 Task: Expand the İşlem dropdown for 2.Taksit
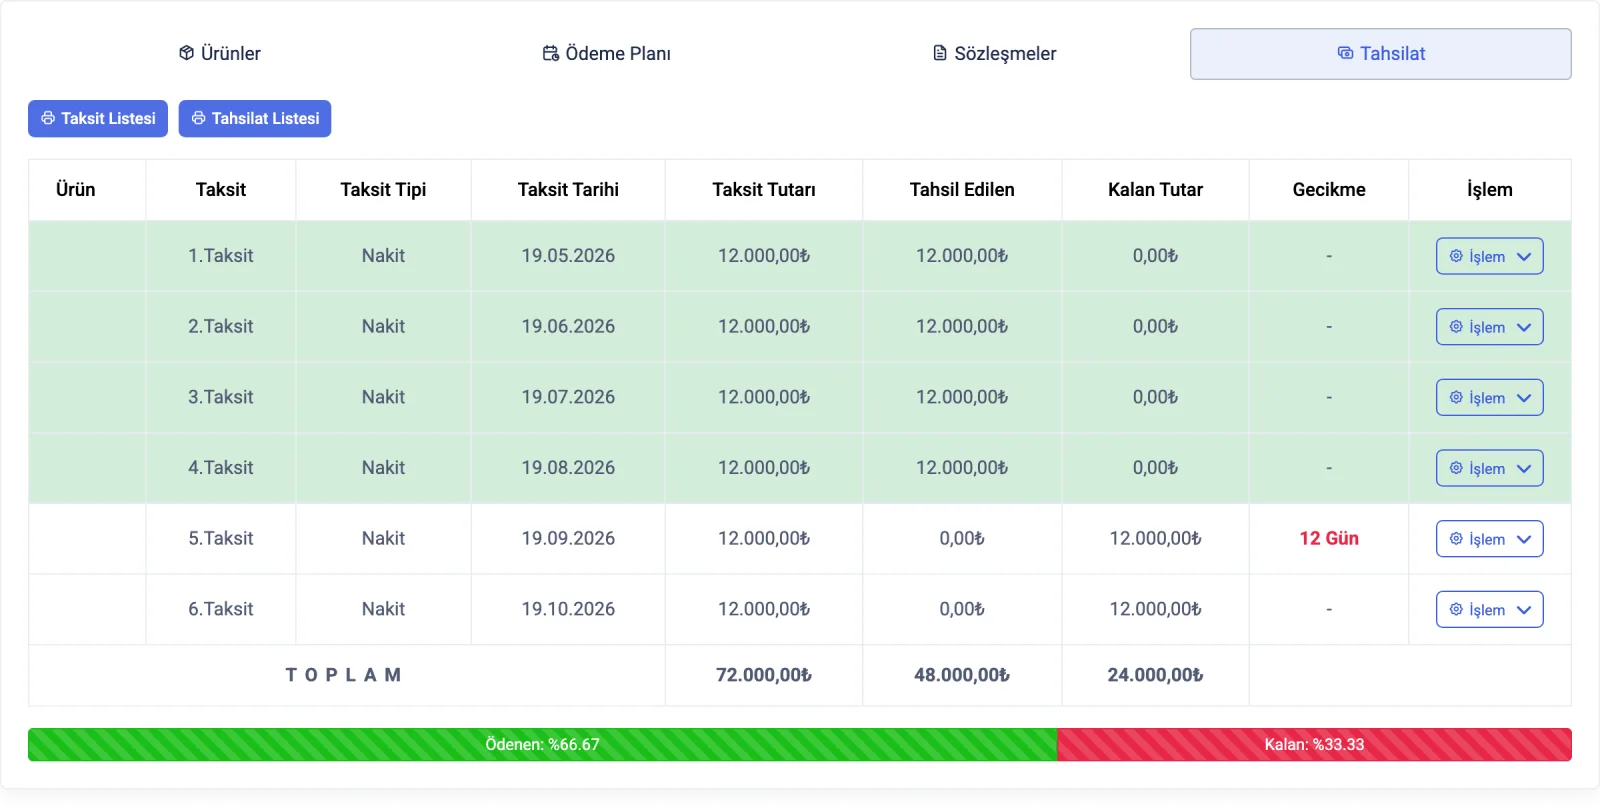pyautogui.click(x=1489, y=327)
